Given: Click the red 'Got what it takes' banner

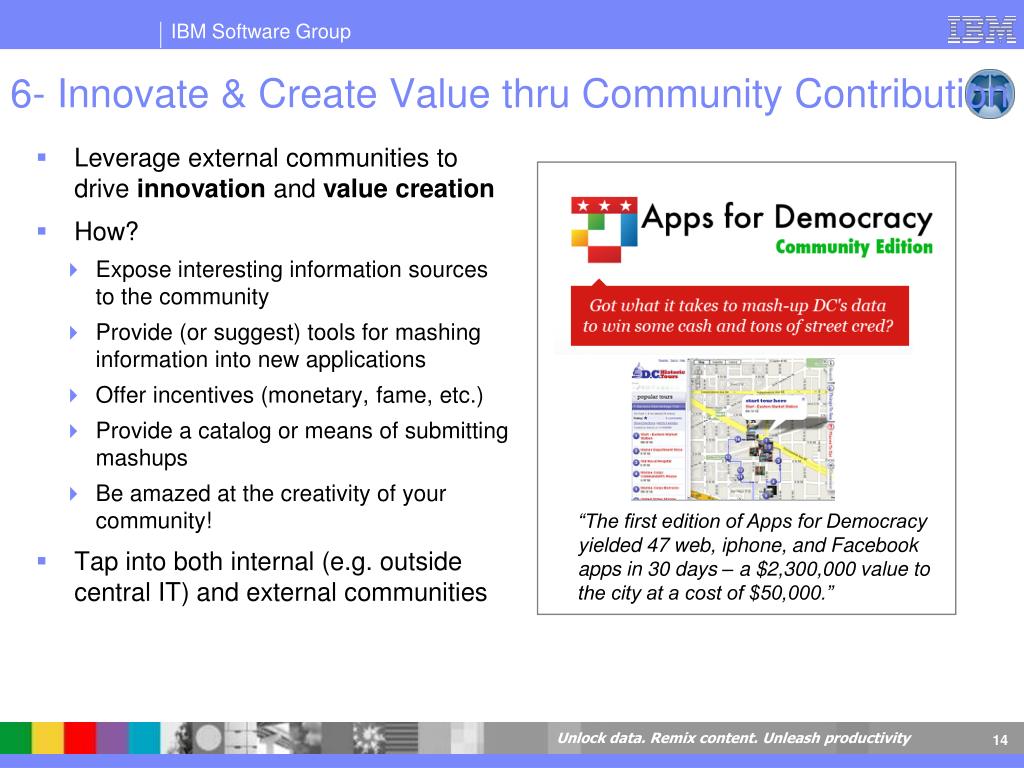Looking at the screenshot, I should (739, 315).
